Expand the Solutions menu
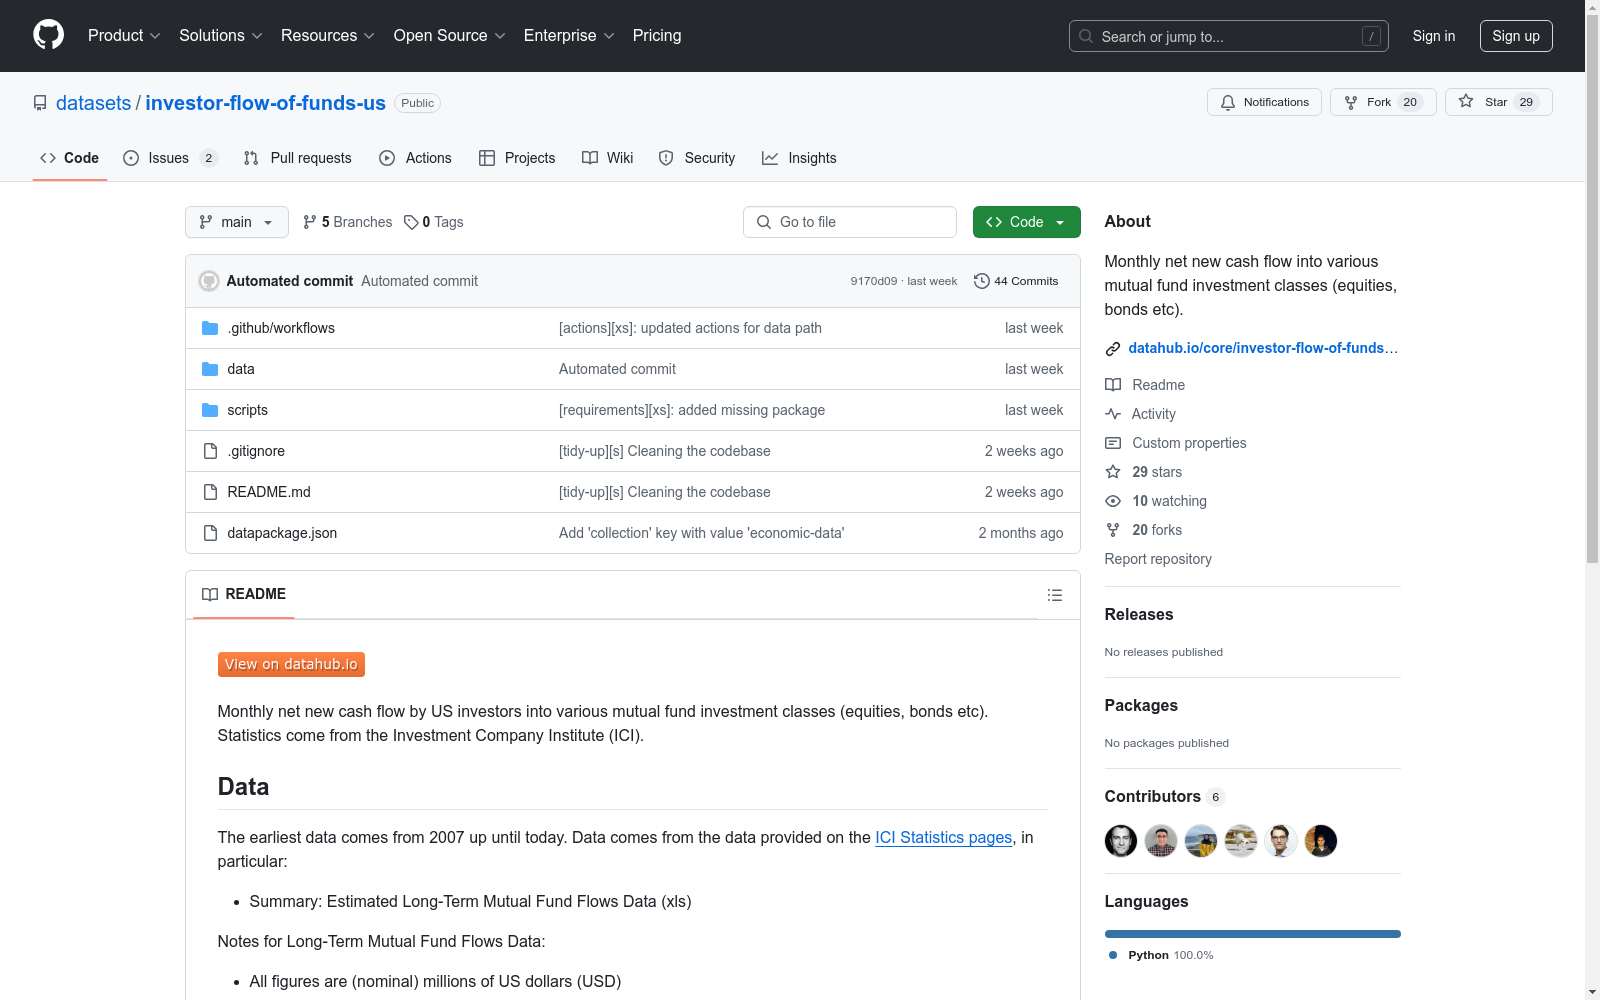 pyautogui.click(x=221, y=36)
